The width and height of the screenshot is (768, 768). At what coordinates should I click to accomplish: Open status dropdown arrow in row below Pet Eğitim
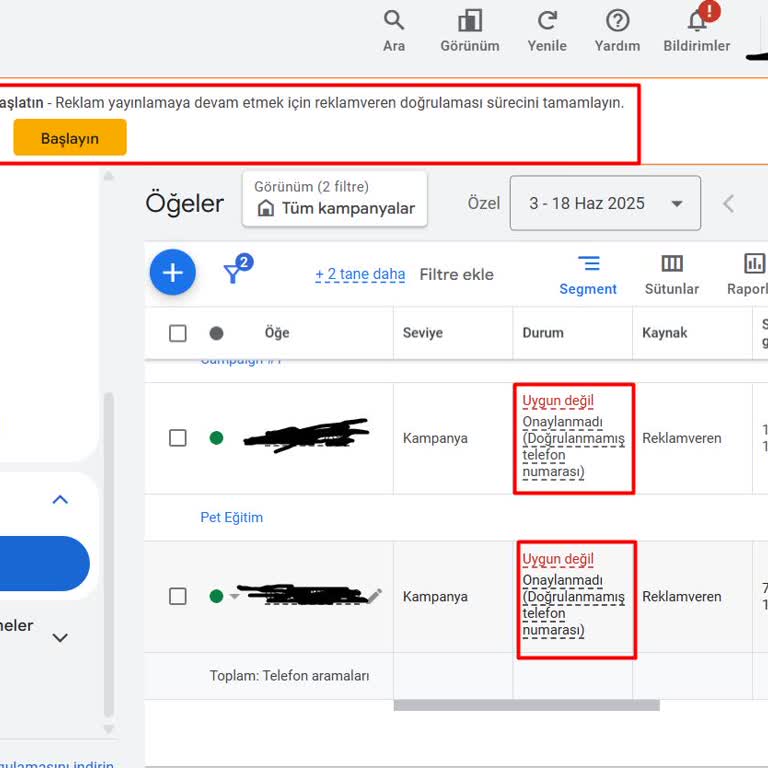(x=235, y=596)
